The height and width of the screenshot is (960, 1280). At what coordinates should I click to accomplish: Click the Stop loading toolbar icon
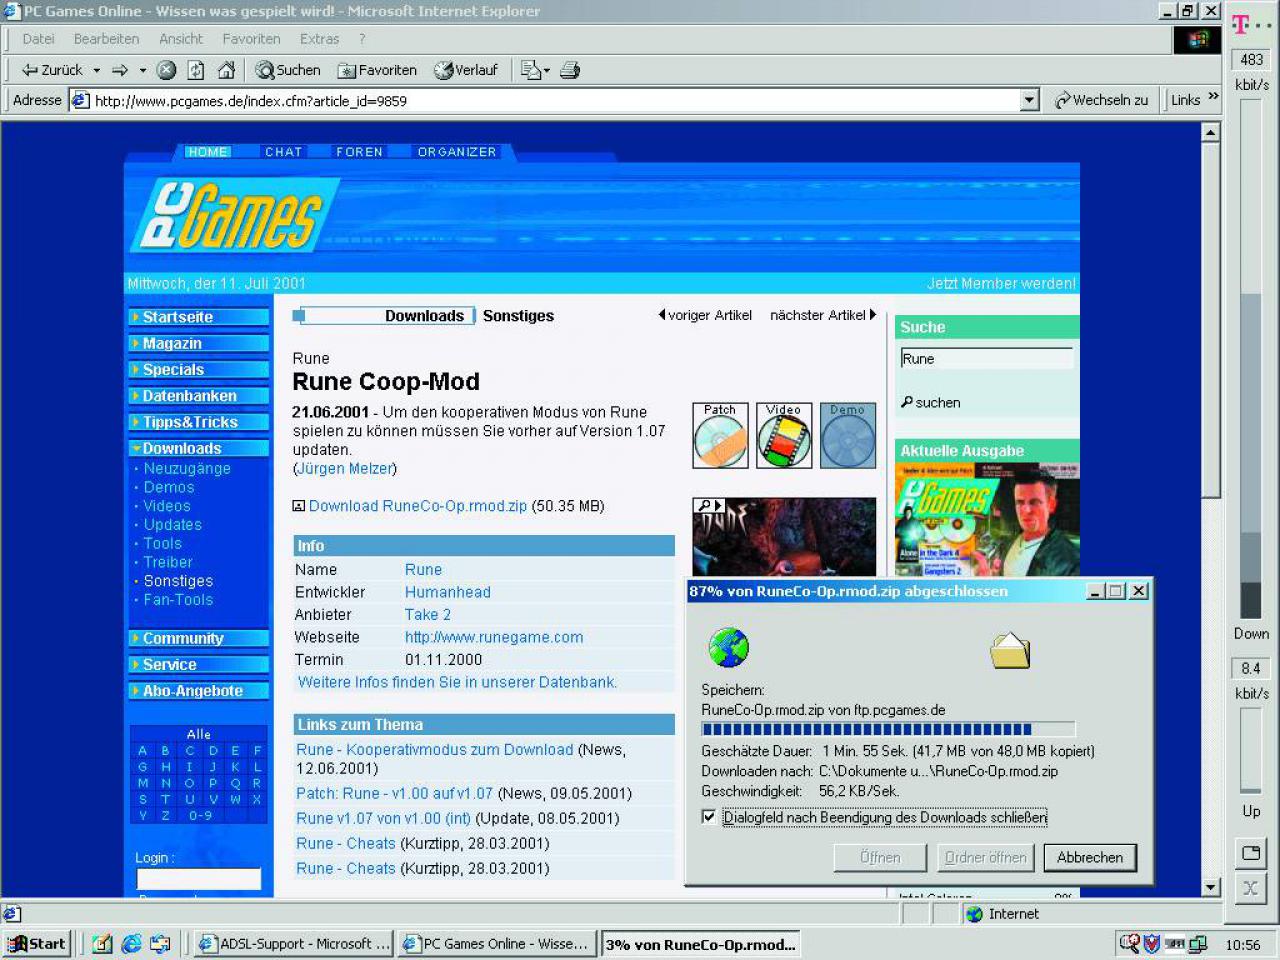tap(167, 70)
